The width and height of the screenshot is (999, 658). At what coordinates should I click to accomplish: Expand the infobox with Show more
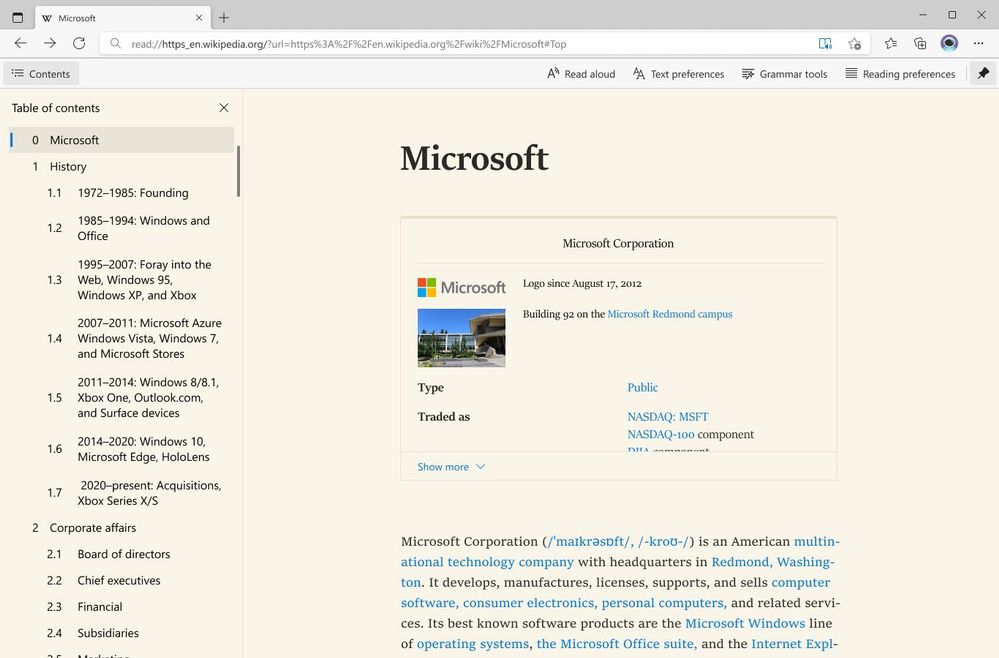click(x=451, y=467)
